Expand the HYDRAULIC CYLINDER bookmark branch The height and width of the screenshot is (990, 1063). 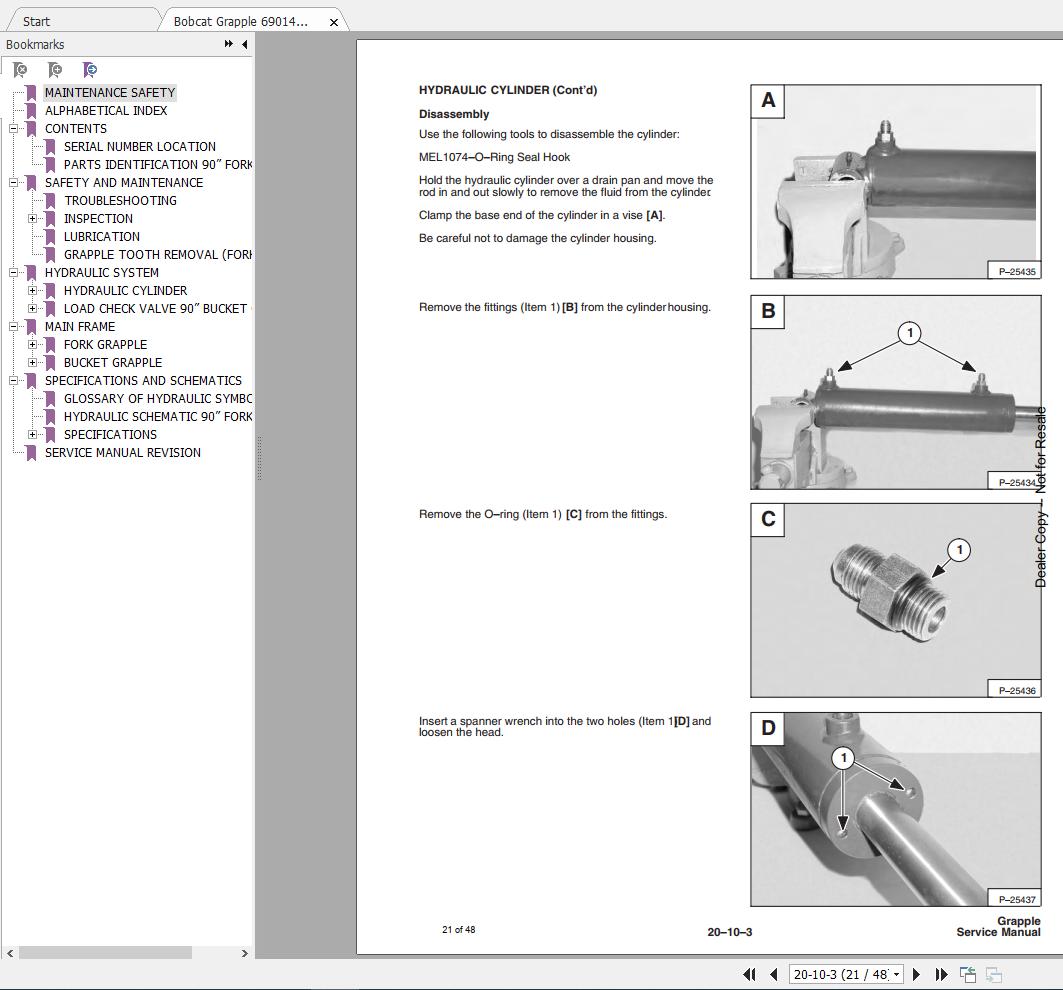(31, 290)
